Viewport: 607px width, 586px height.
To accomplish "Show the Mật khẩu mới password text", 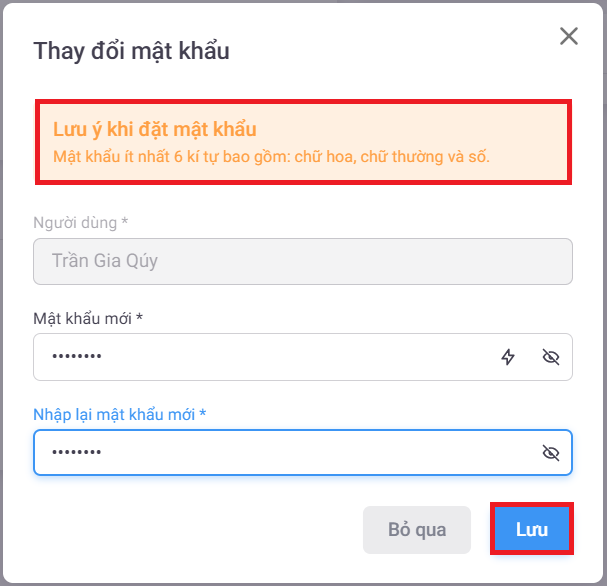I will click(550, 357).
